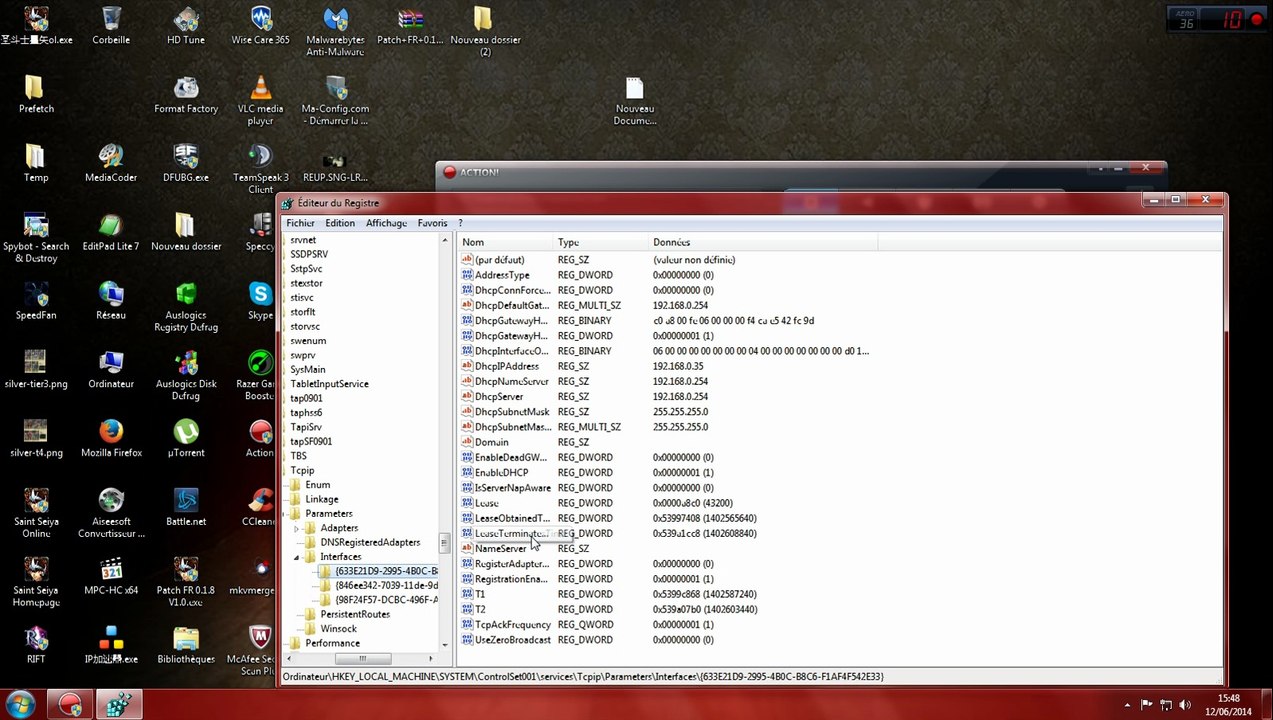Select the µTorrent desktop icon
The height and width of the screenshot is (720, 1273).
[186, 432]
